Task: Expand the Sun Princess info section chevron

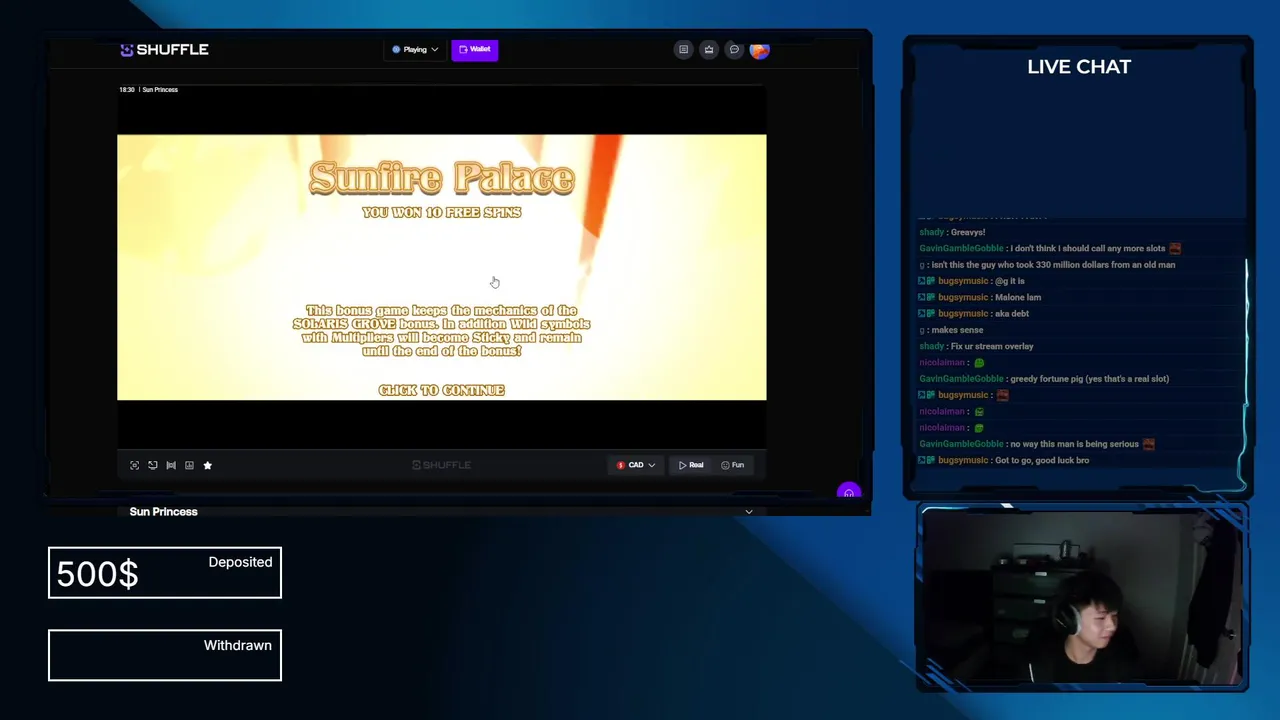Action: point(748,512)
